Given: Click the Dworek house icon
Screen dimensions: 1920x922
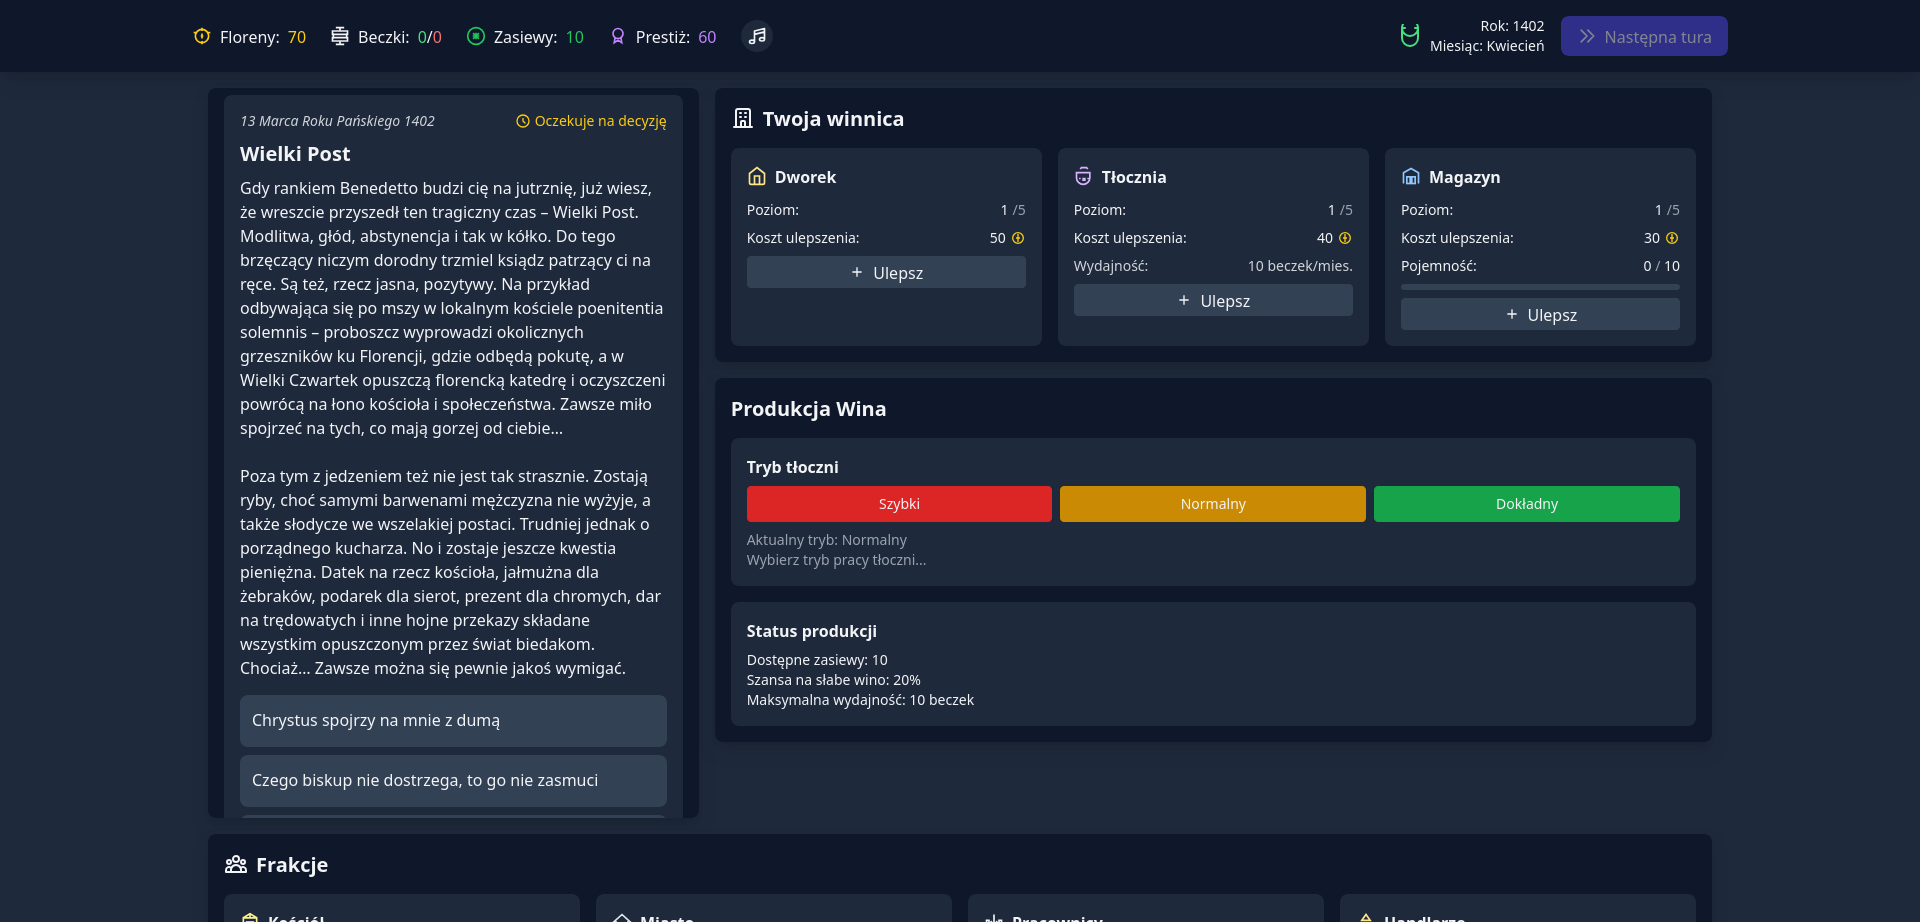Looking at the screenshot, I should point(757,177).
